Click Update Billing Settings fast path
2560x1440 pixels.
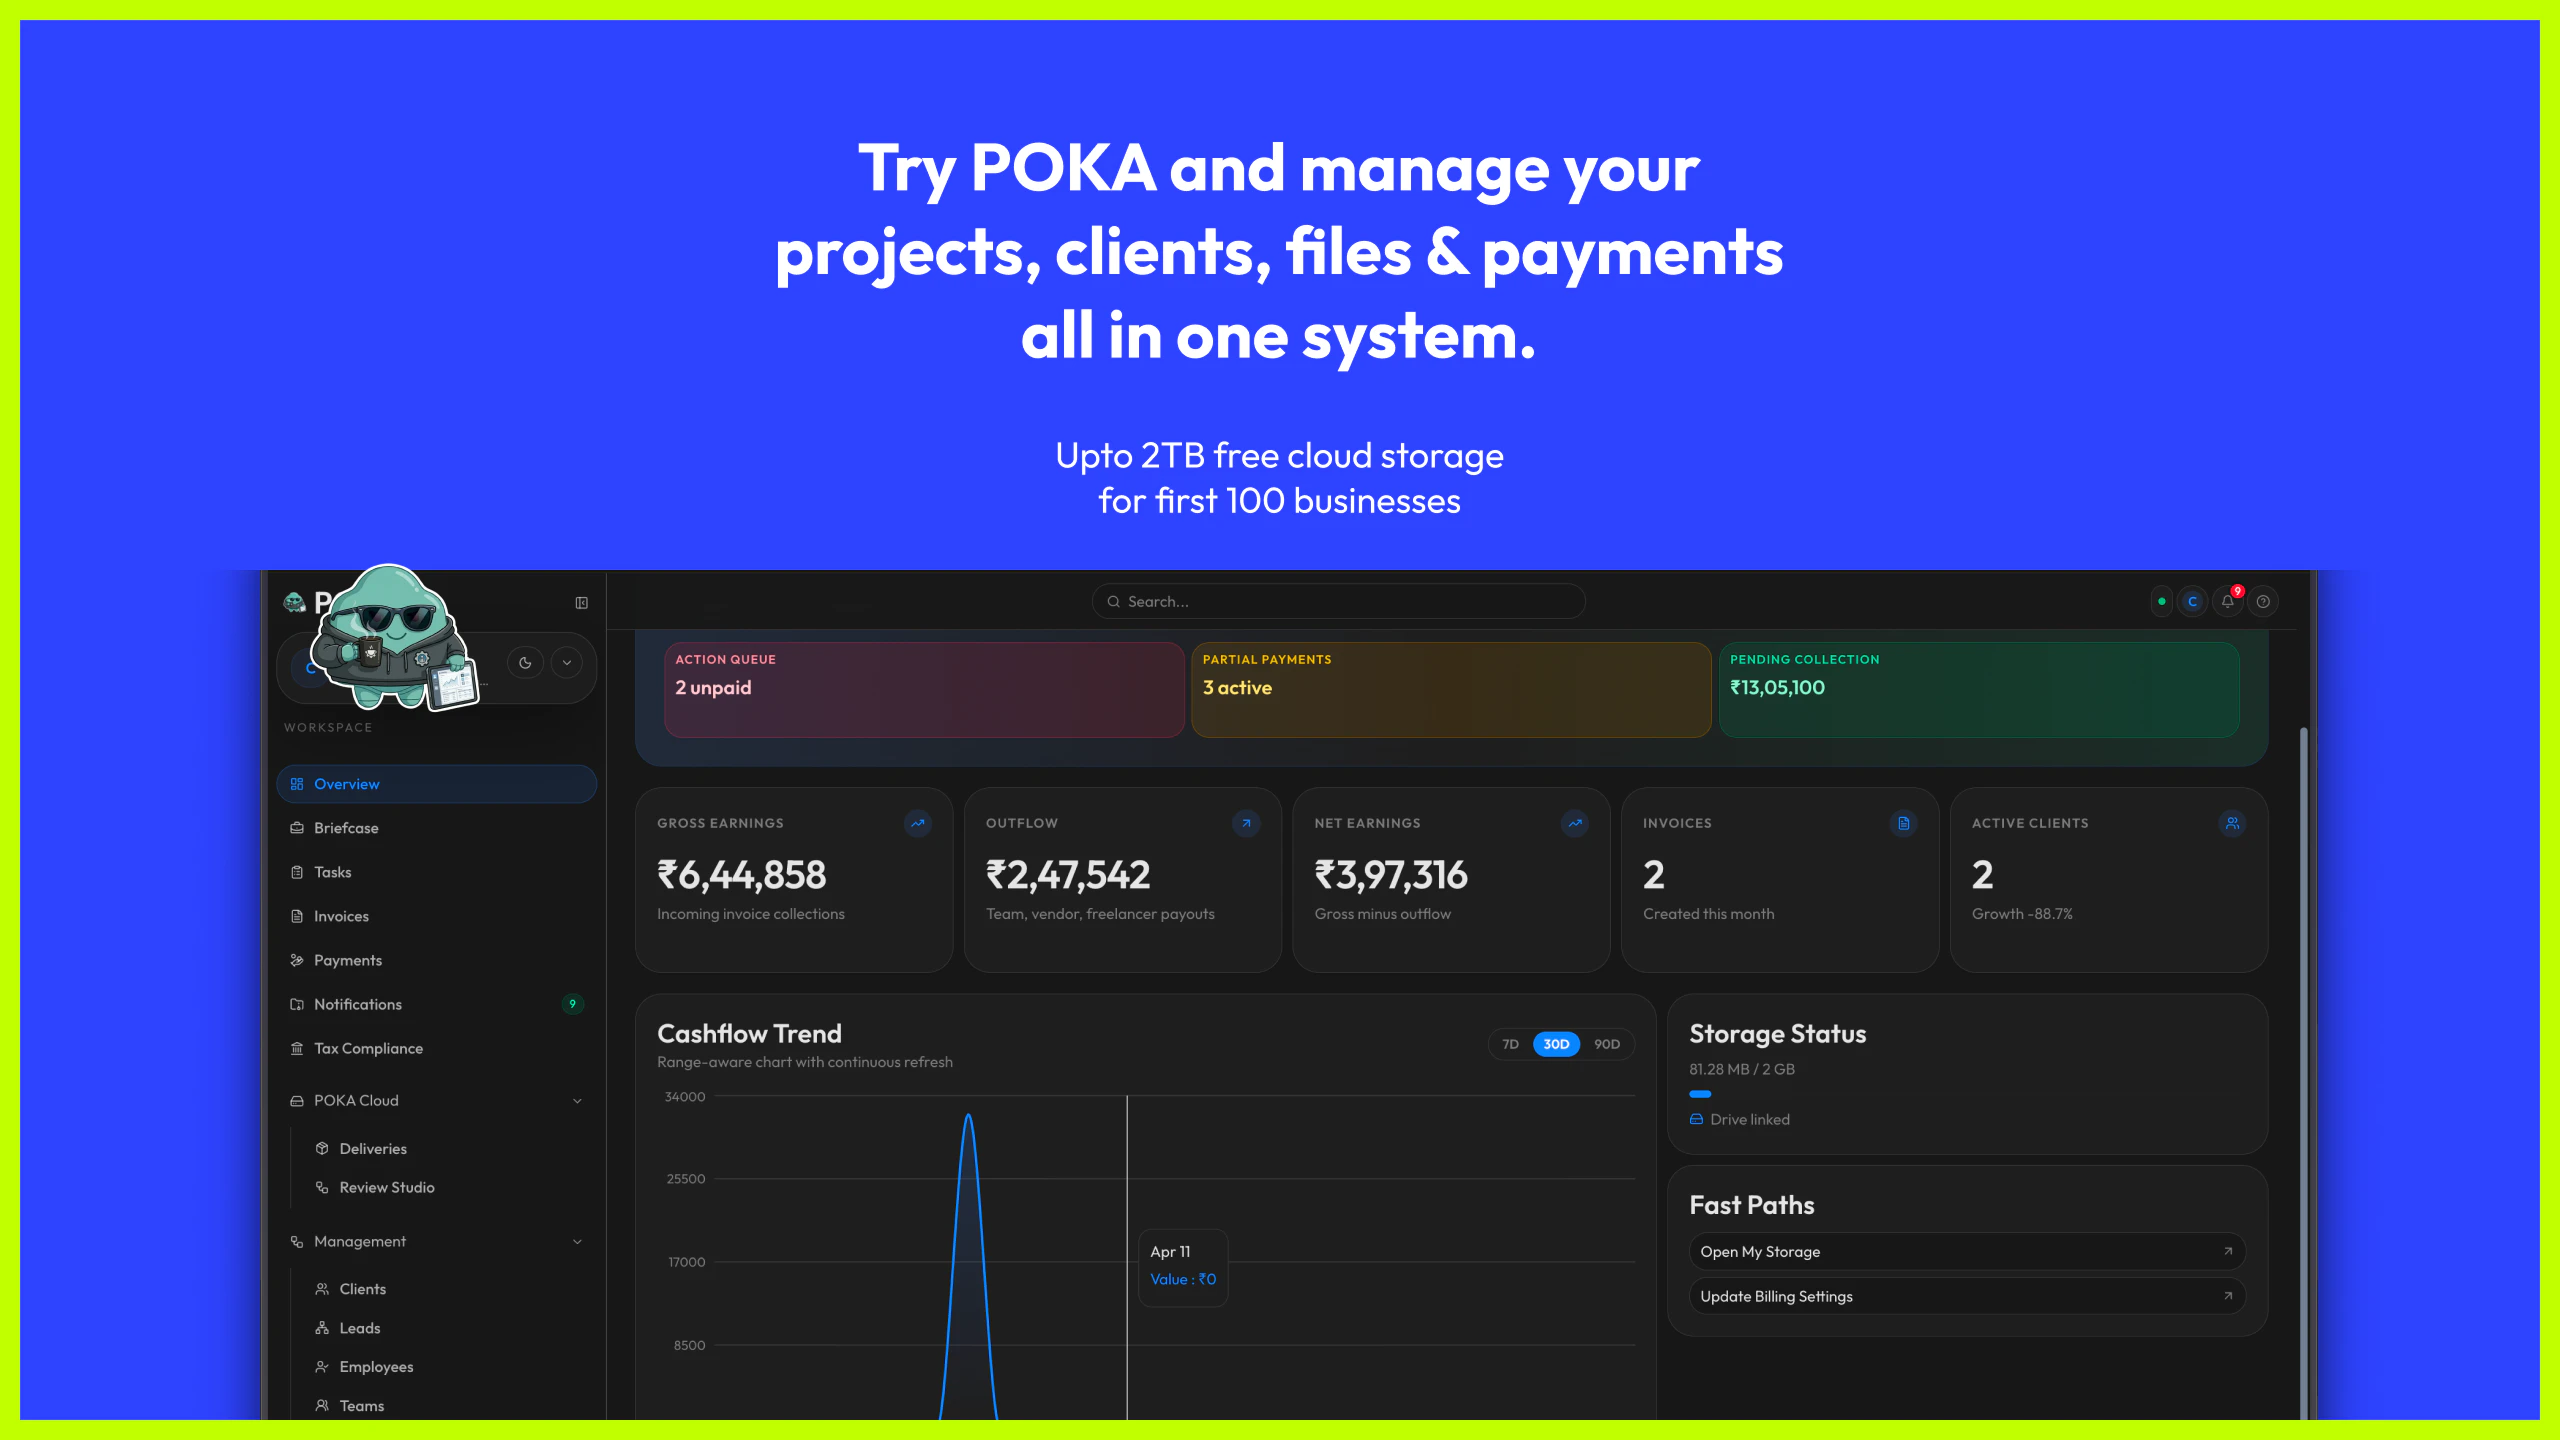click(1967, 1297)
